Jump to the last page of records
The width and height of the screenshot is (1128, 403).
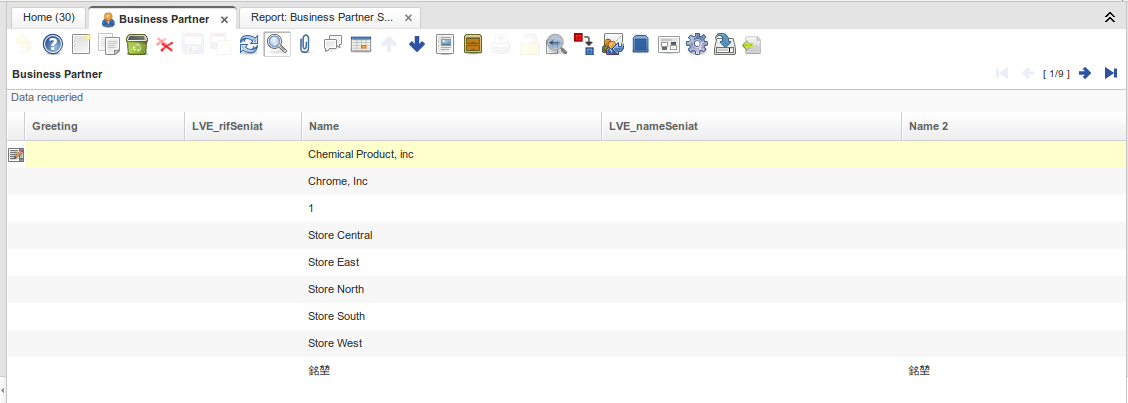[x=1110, y=73]
